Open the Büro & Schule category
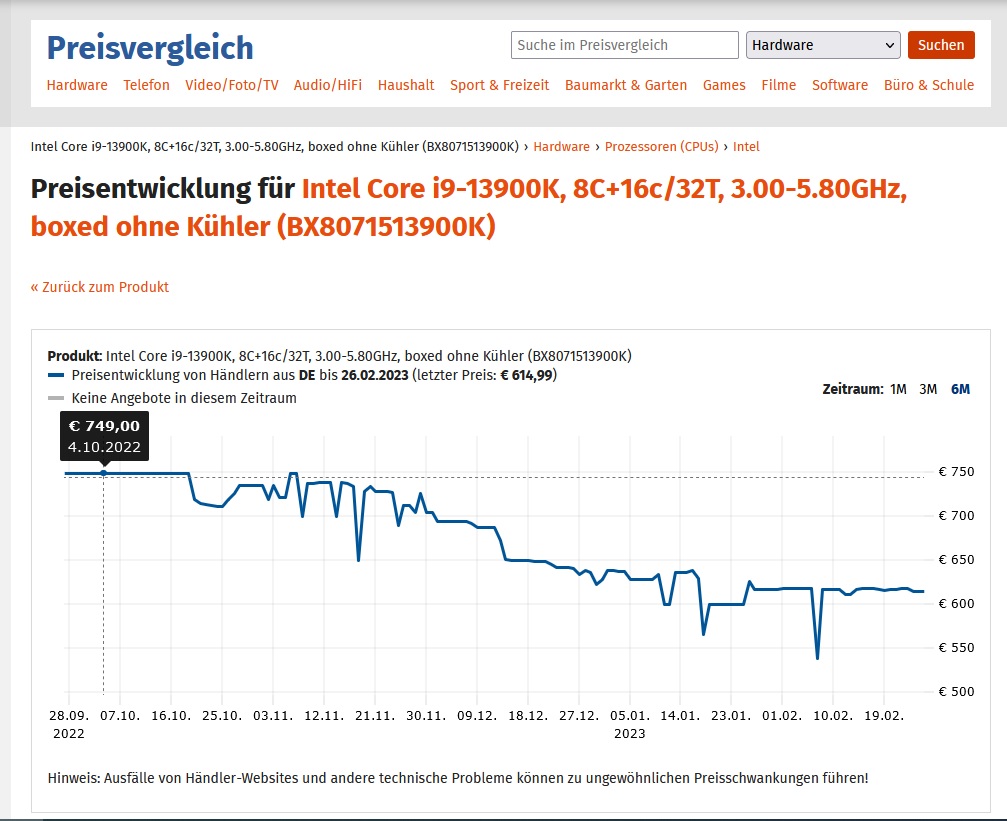The height and width of the screenshot is (821, 1007). coord(928,85)
